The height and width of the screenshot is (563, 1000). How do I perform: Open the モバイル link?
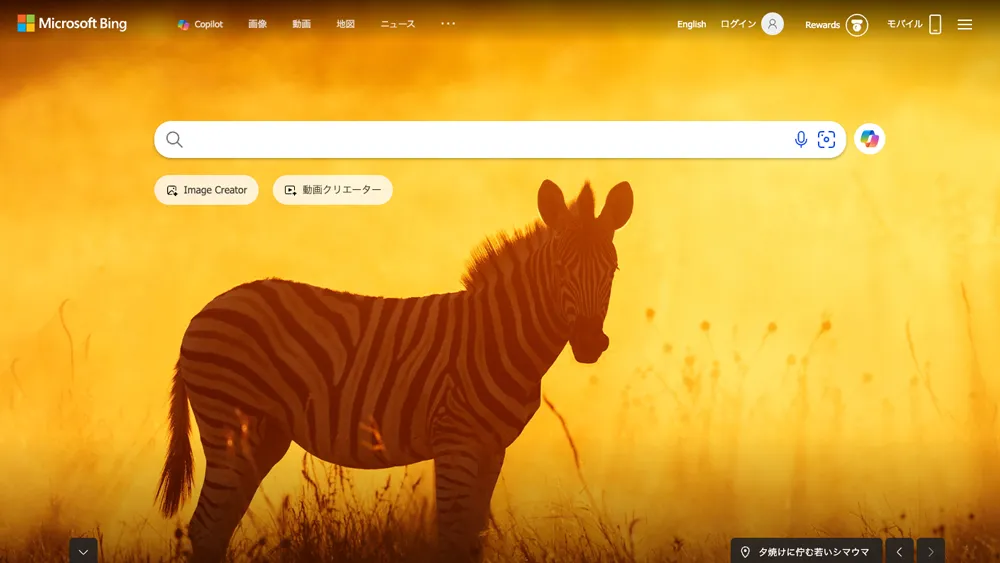[904, 24]
